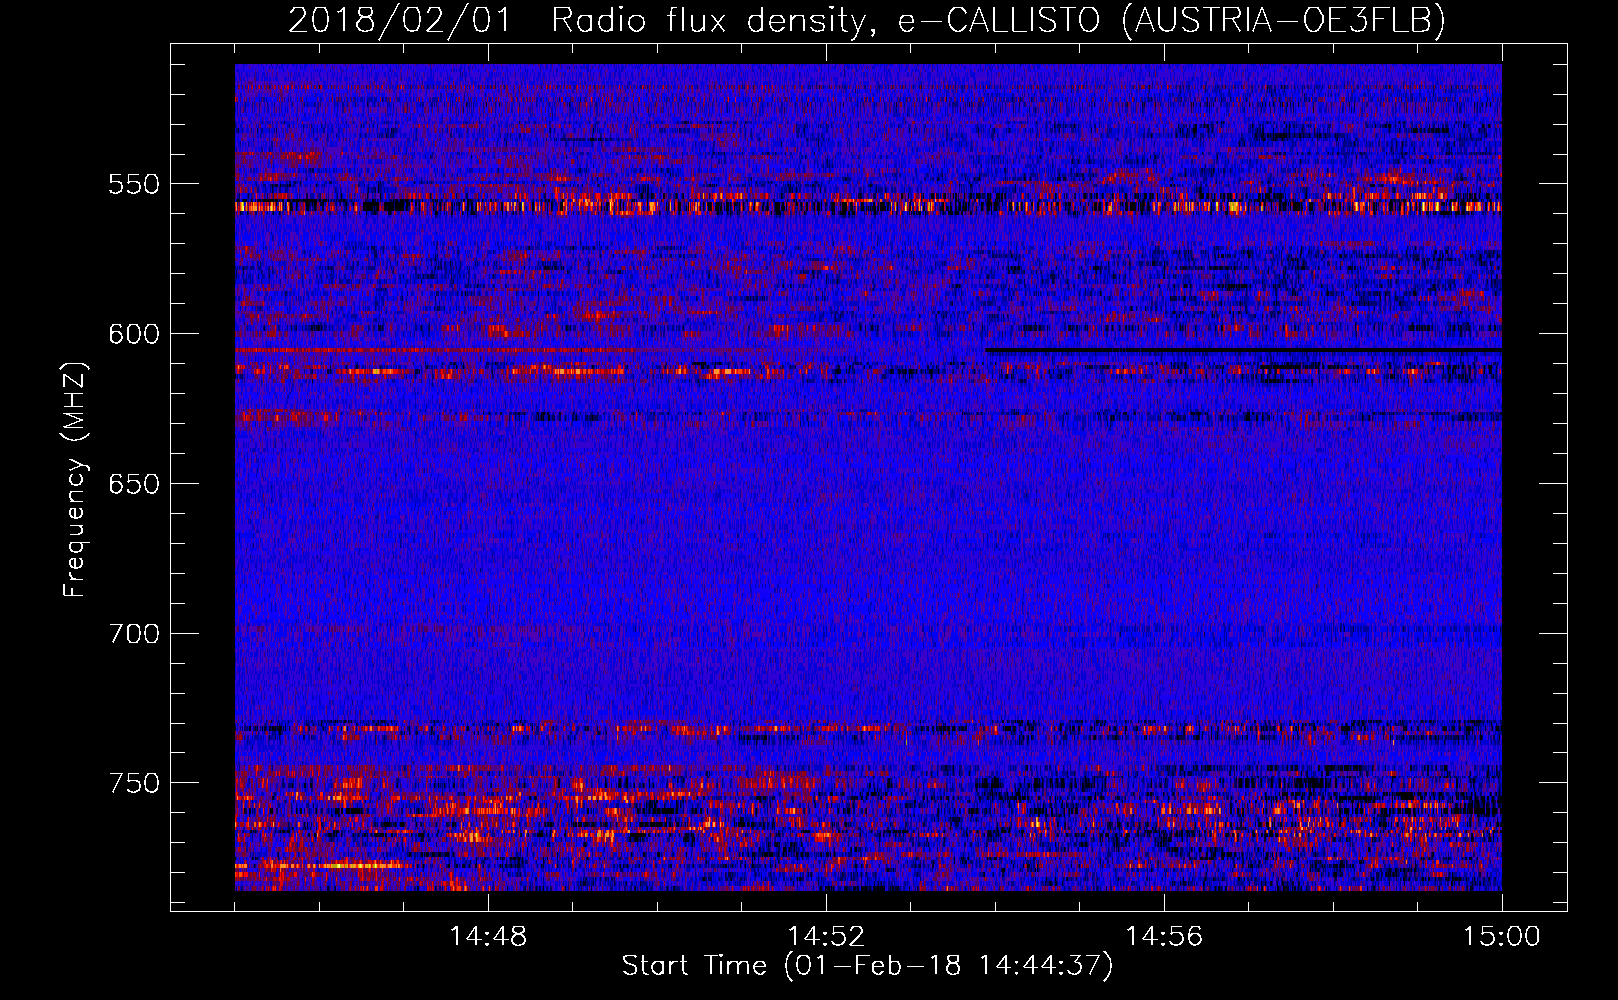Click station name '(AUSTRIA-OE3FLB)'
This screenshot has height=1000, width=1618.
tap(1284, 20)
